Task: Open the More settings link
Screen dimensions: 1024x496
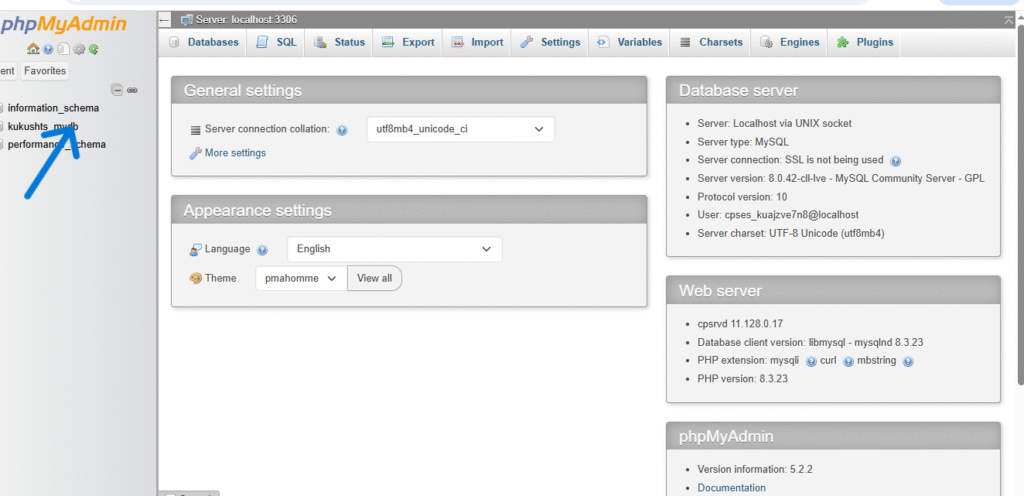Action: pos(235,153)
